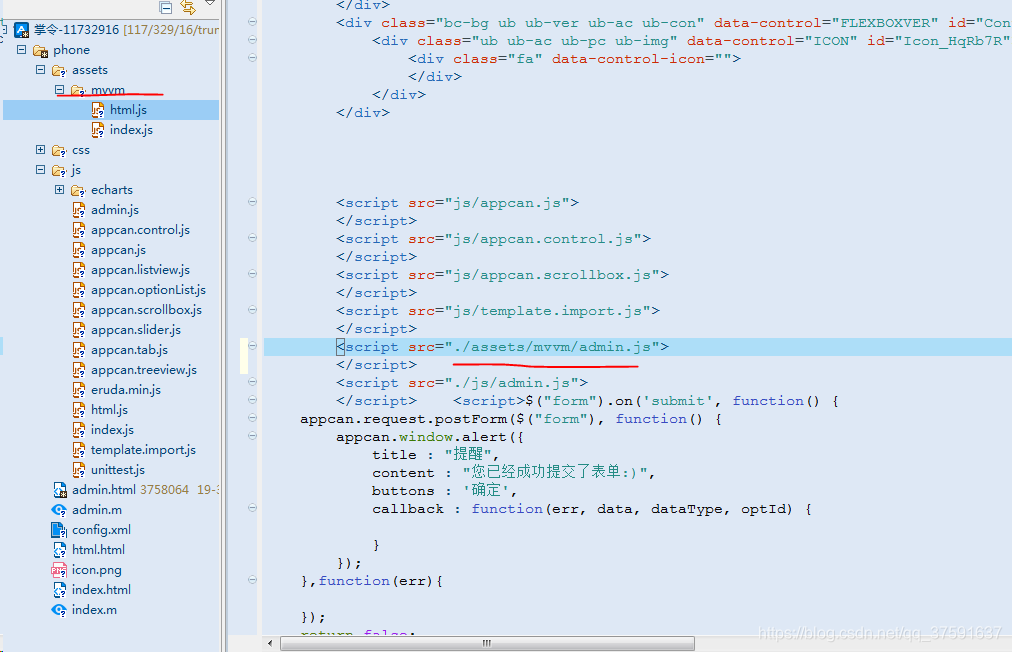Click the admin.m file icon
Viewport: 1012px width, 652px height.
click(59, 511)
